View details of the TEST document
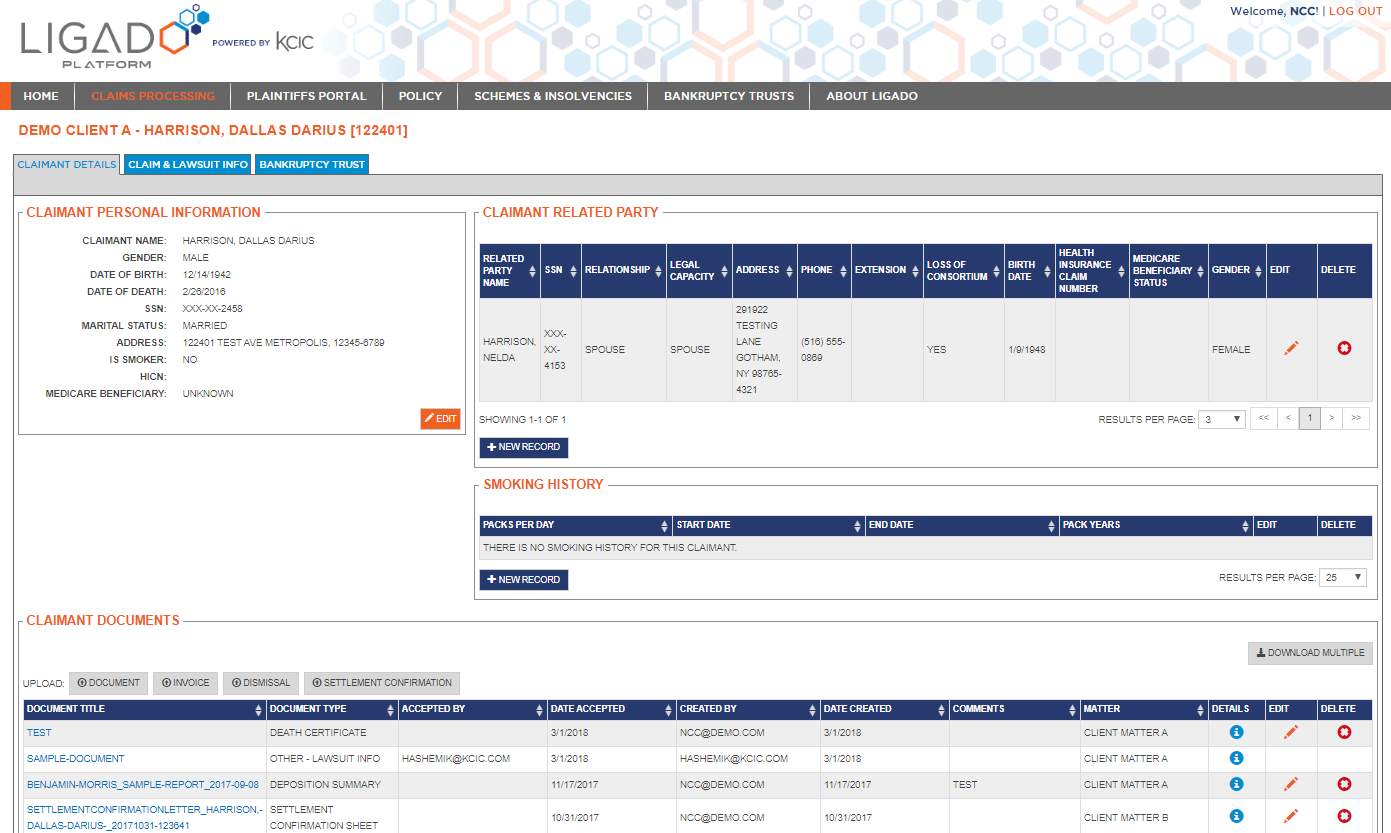 coord(1236,732)
